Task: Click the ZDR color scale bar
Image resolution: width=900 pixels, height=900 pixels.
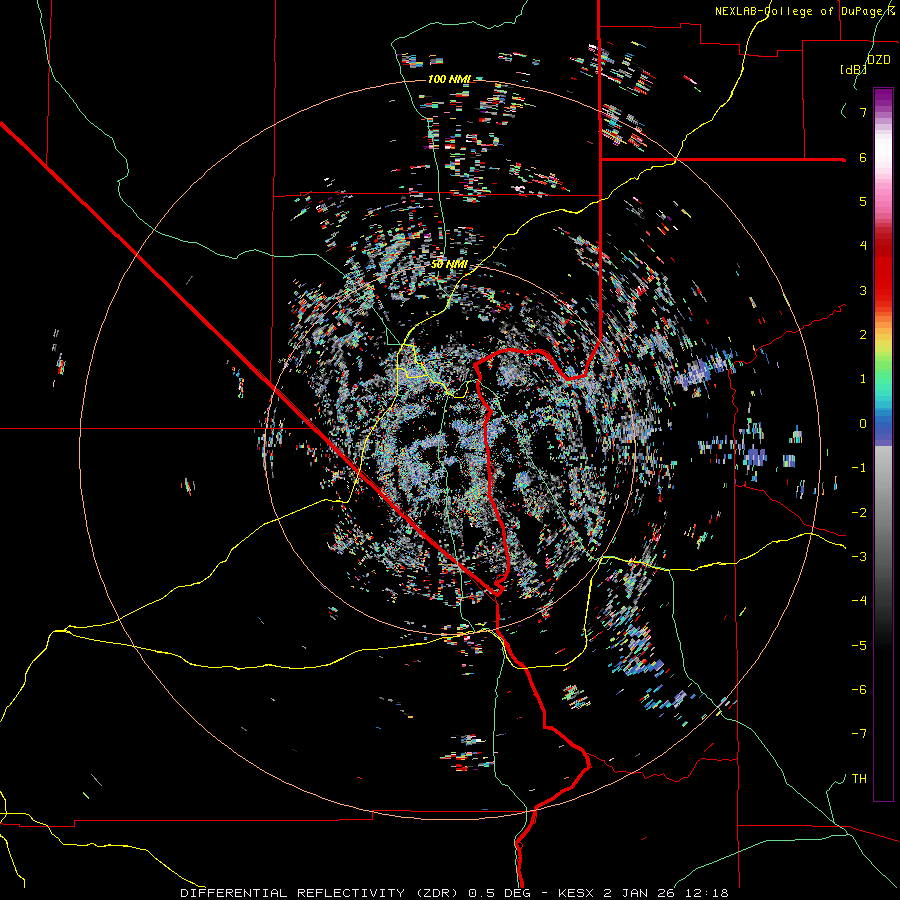Action: (883, 444)
